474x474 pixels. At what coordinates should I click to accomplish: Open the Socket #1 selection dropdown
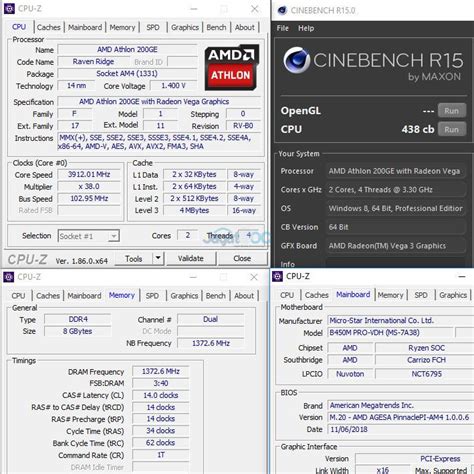coord(114,236)
